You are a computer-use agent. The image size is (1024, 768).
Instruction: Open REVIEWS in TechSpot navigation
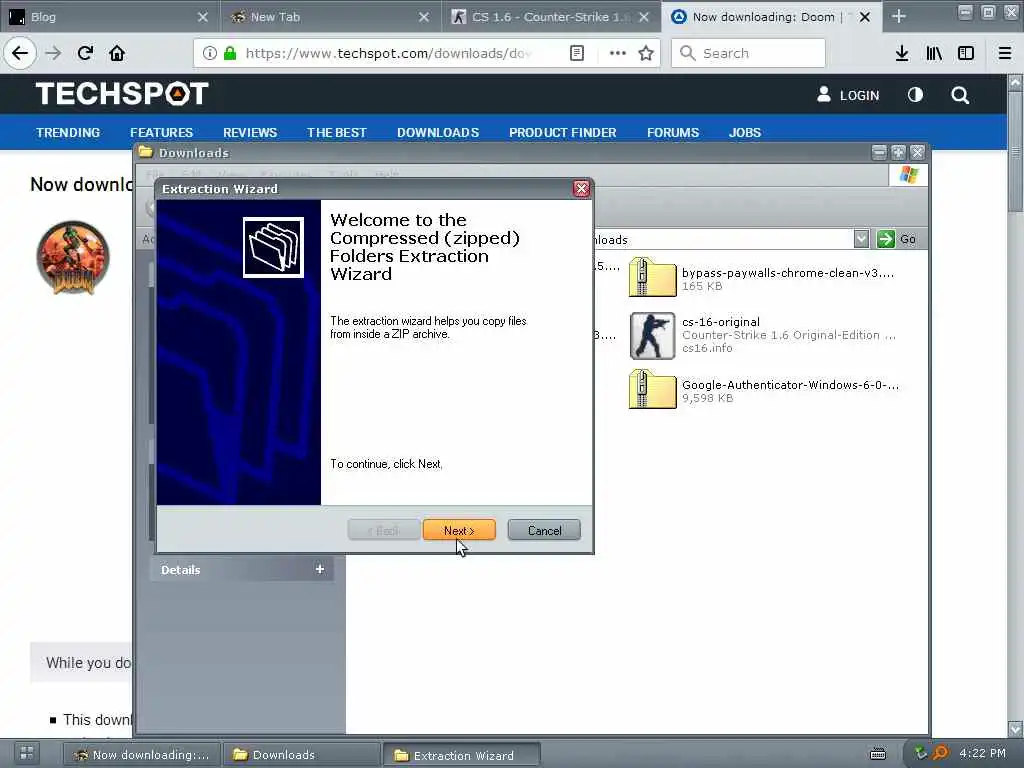point(250,133)
